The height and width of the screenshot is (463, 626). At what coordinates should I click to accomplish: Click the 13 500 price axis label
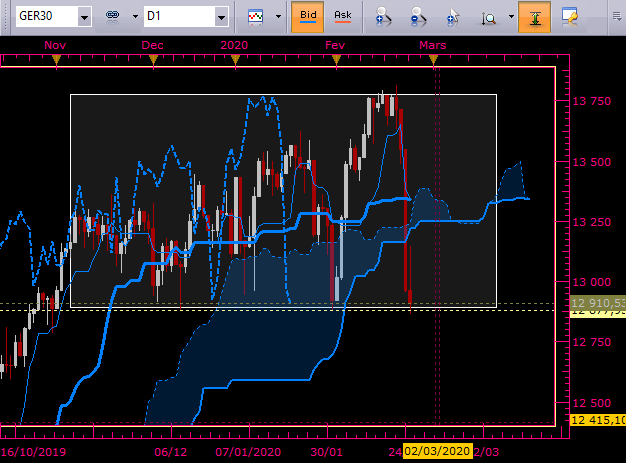pyautogui.click(x=592, y=162)
